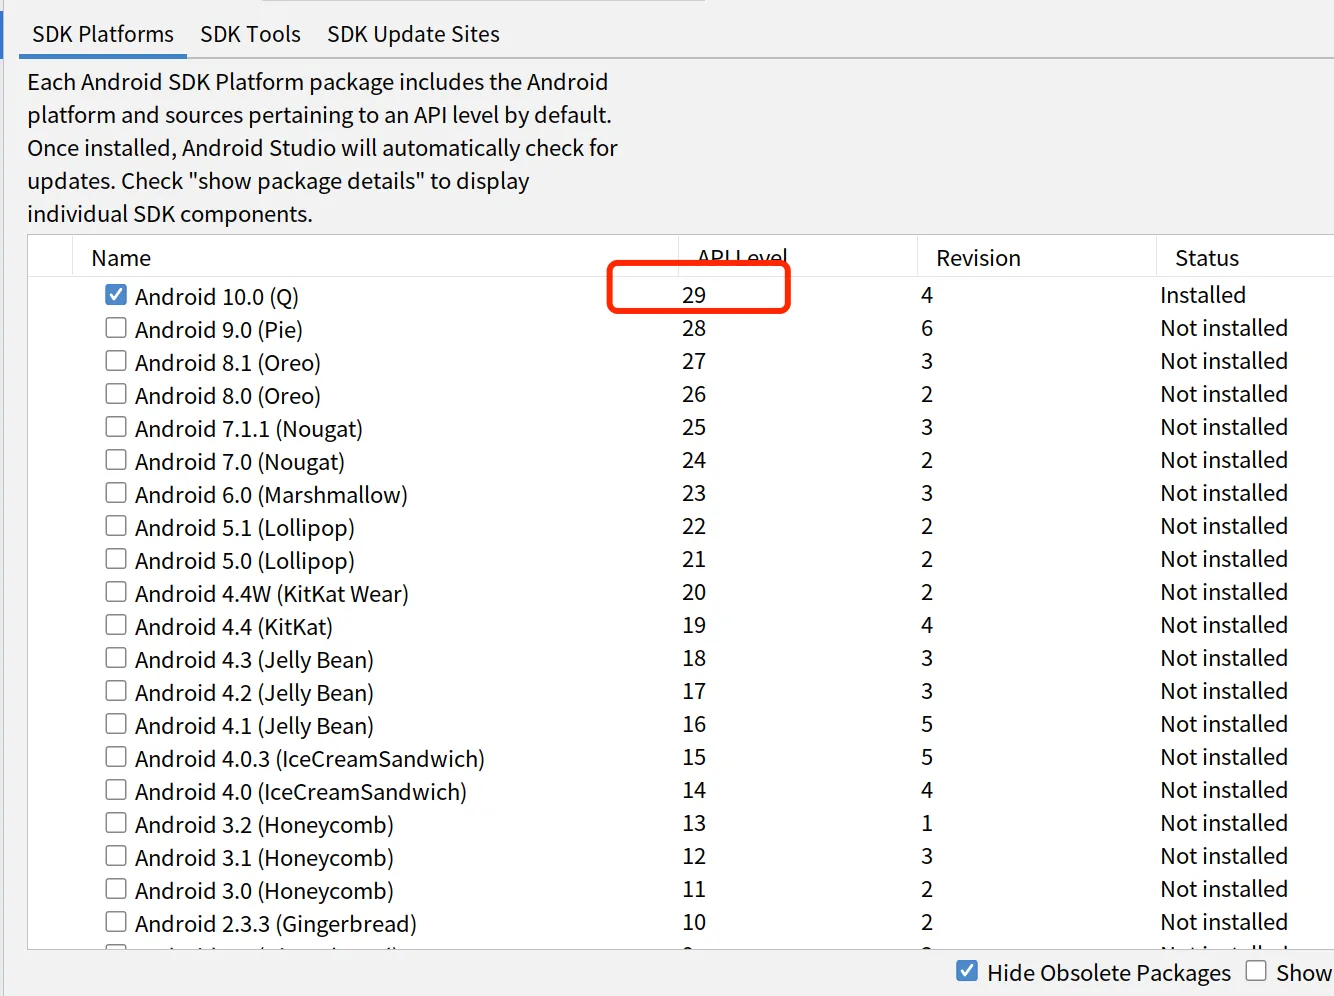Enable the Android 8.0 (Oreo) checkbox

tap(116, 394)
